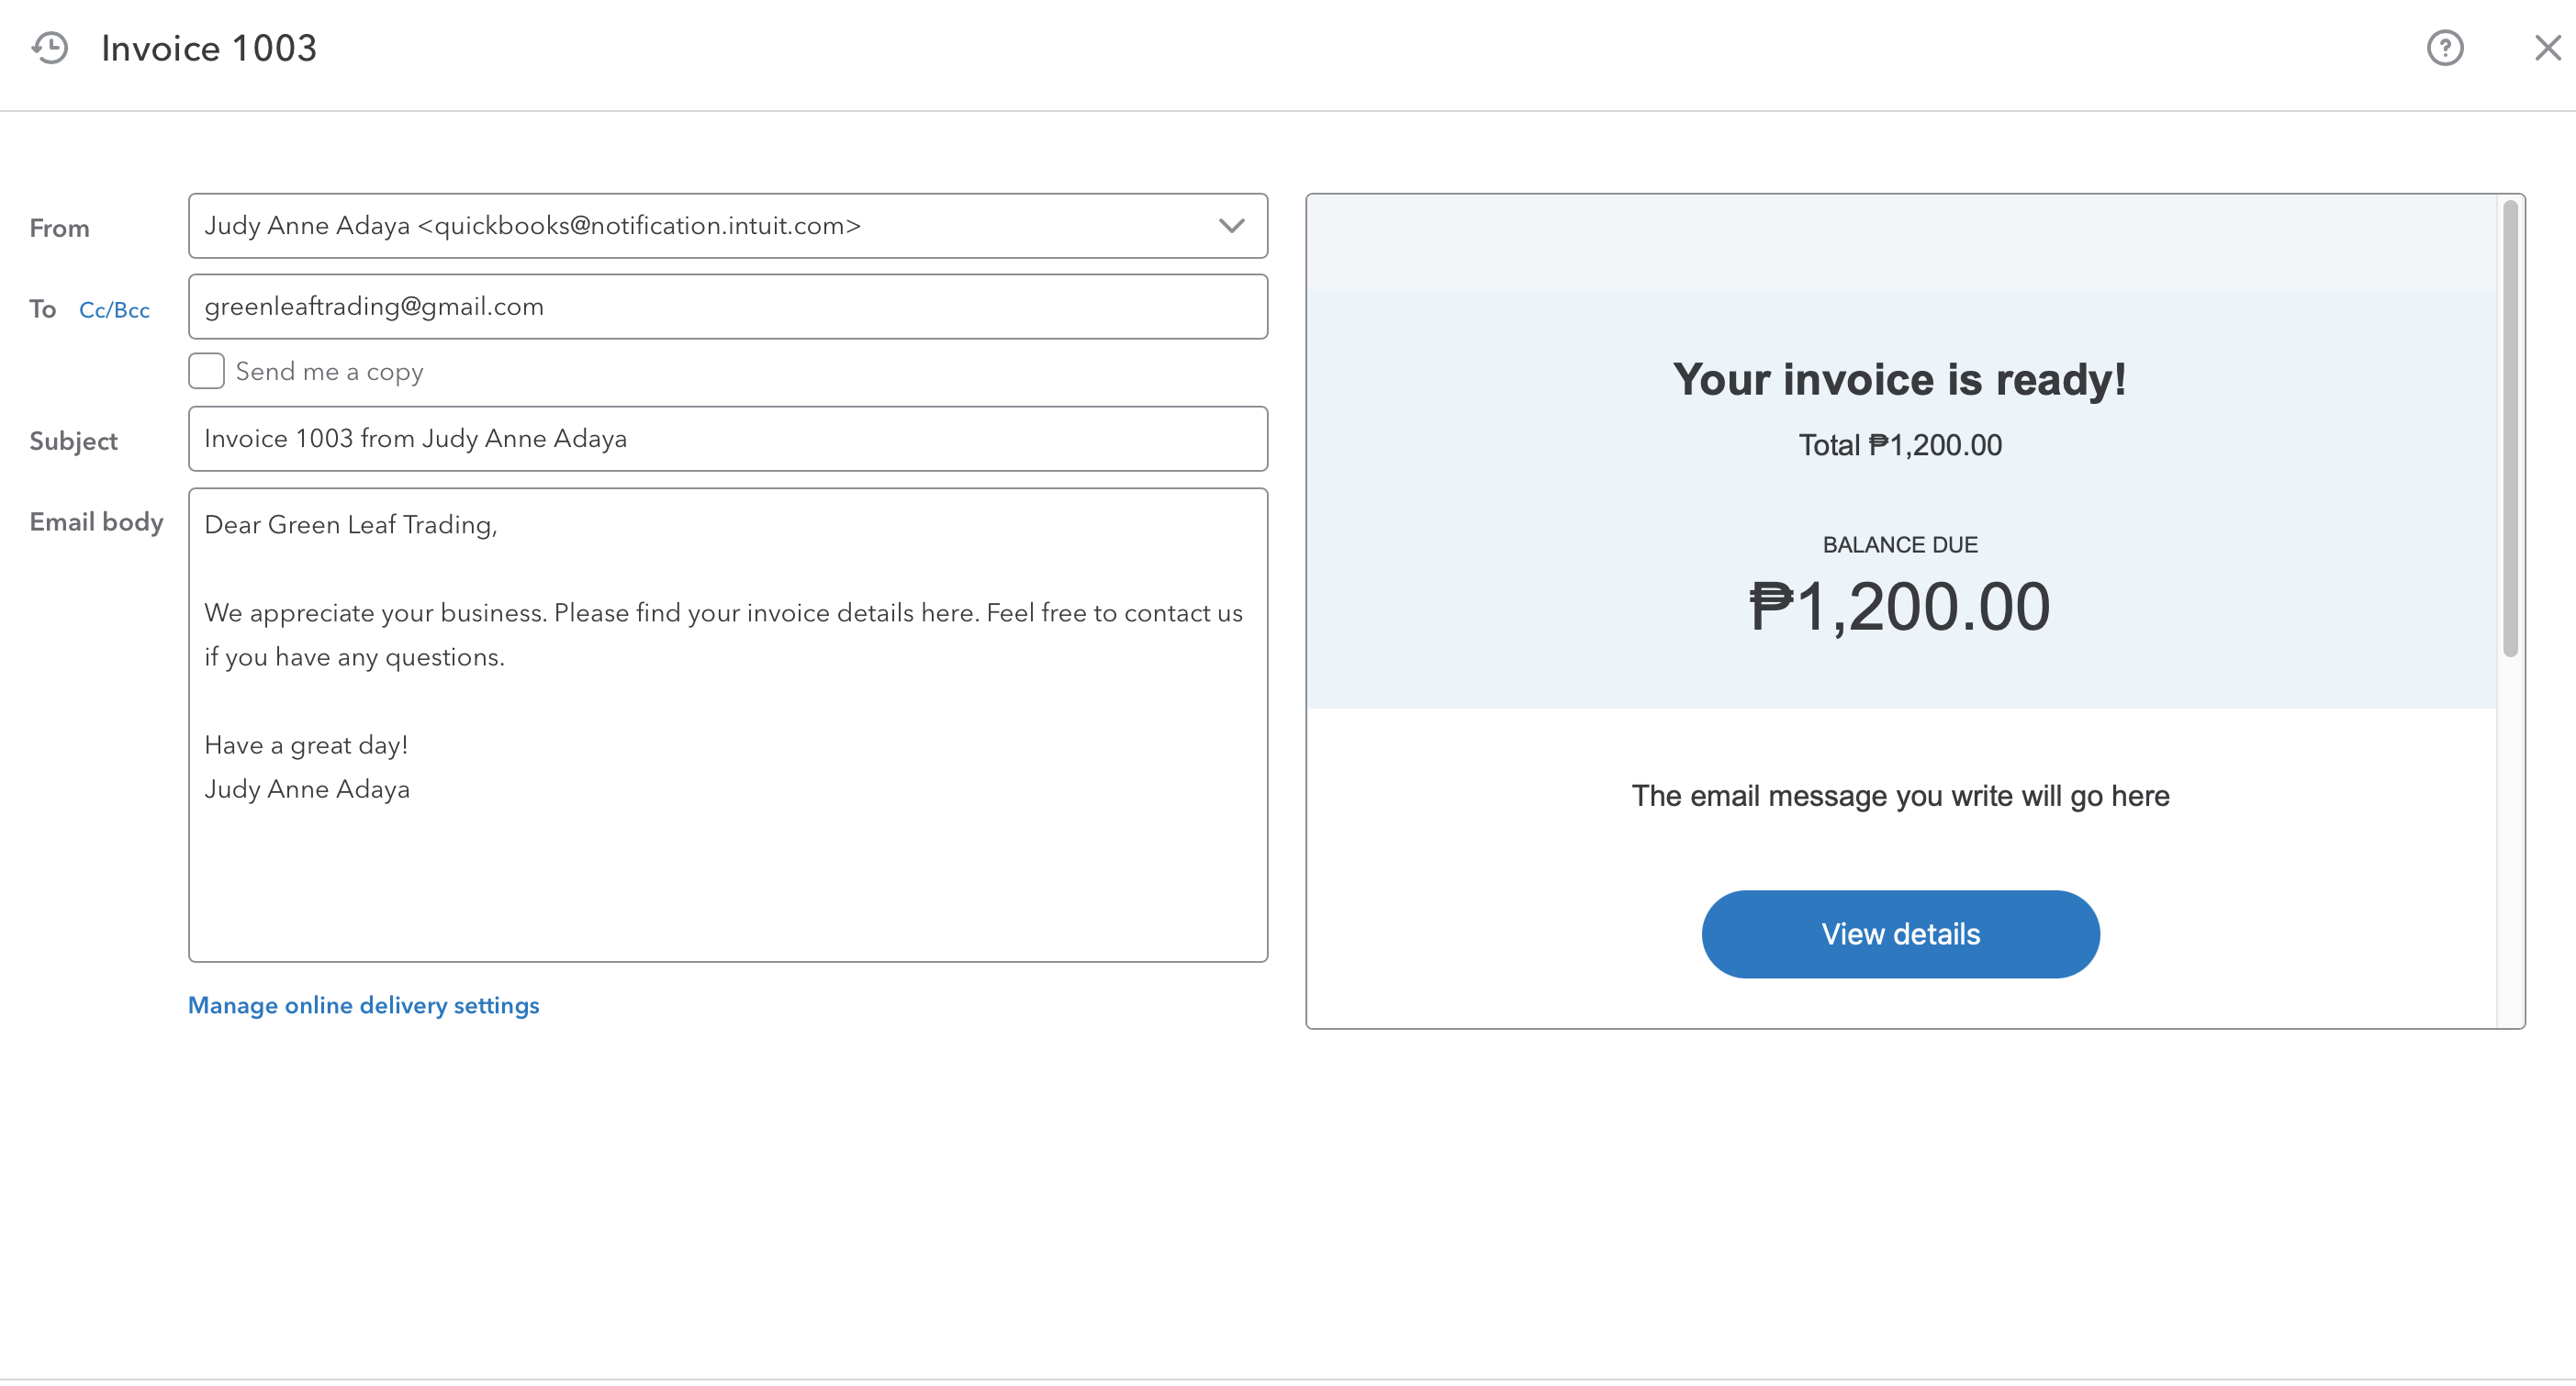2576x1386 pixels.
Task: Click the "Your invoice is ready!" heading
Action: point(1899,380)
